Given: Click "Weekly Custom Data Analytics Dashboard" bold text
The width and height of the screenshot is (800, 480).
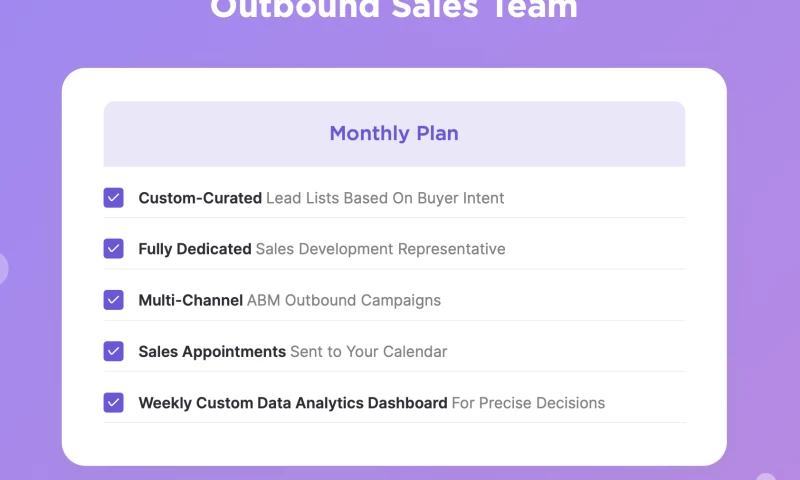Looking at the screenshot, I should point(293,403).
